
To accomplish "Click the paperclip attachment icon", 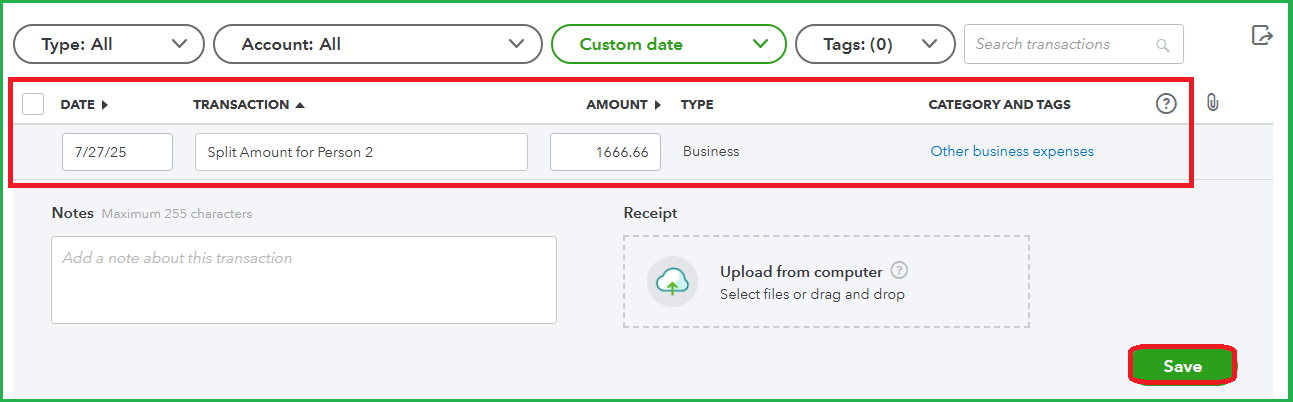I will [1212, 104].
